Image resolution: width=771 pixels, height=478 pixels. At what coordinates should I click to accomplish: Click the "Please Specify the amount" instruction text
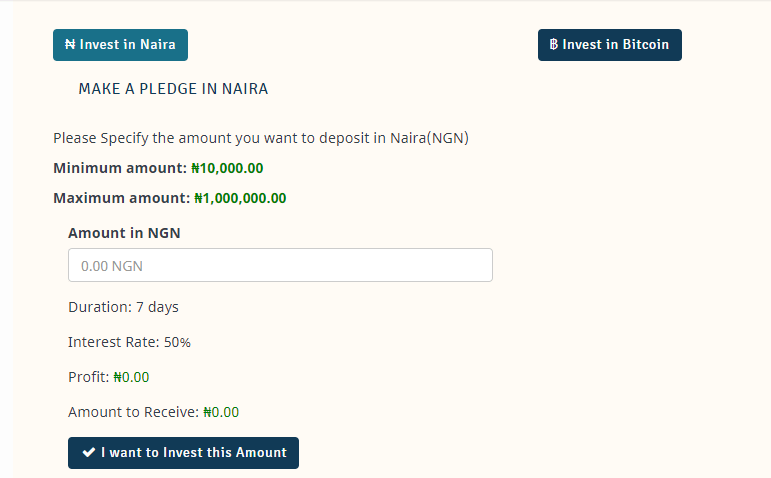[x=260, y=137]
